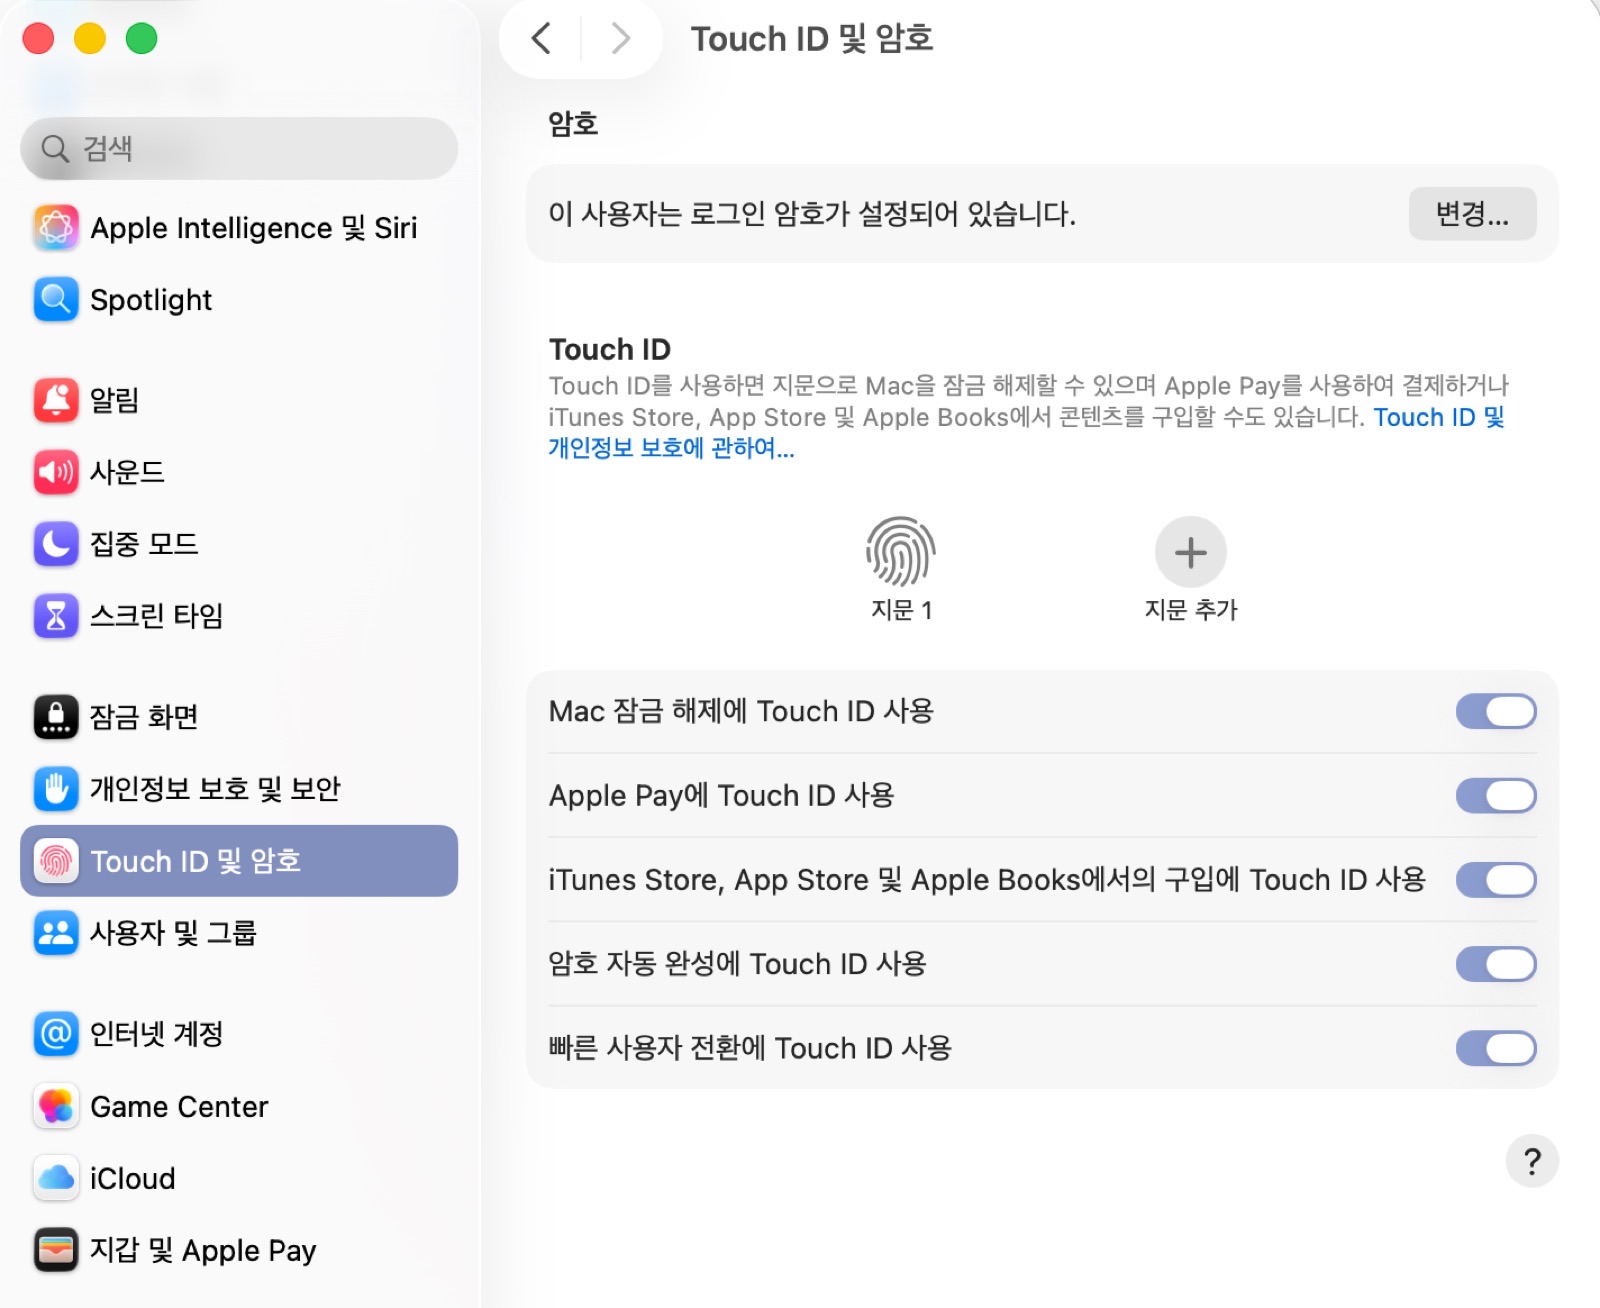1600x1308 pixels.
Task: Click the Spotlight magnifier icon
Action: [x=56, y=300]
